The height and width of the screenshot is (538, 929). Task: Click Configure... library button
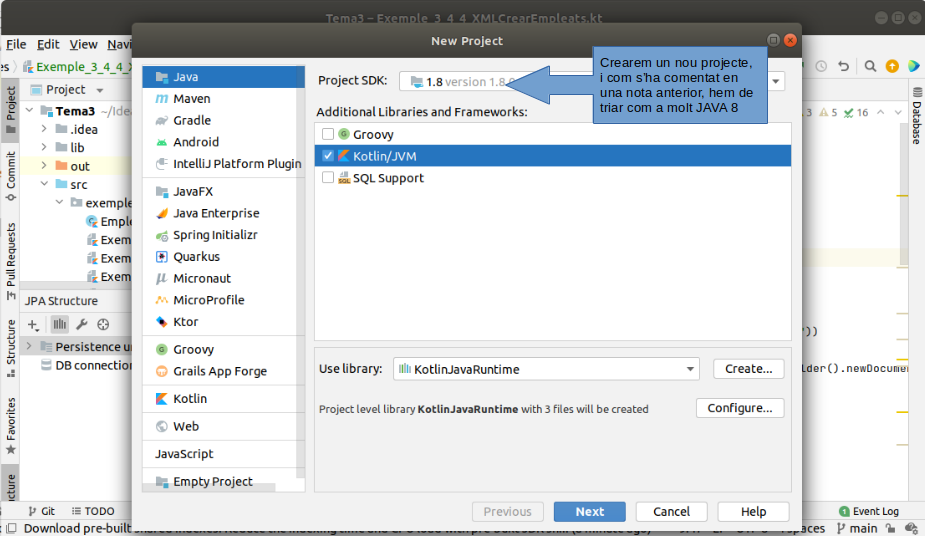[x=740, y=409]
